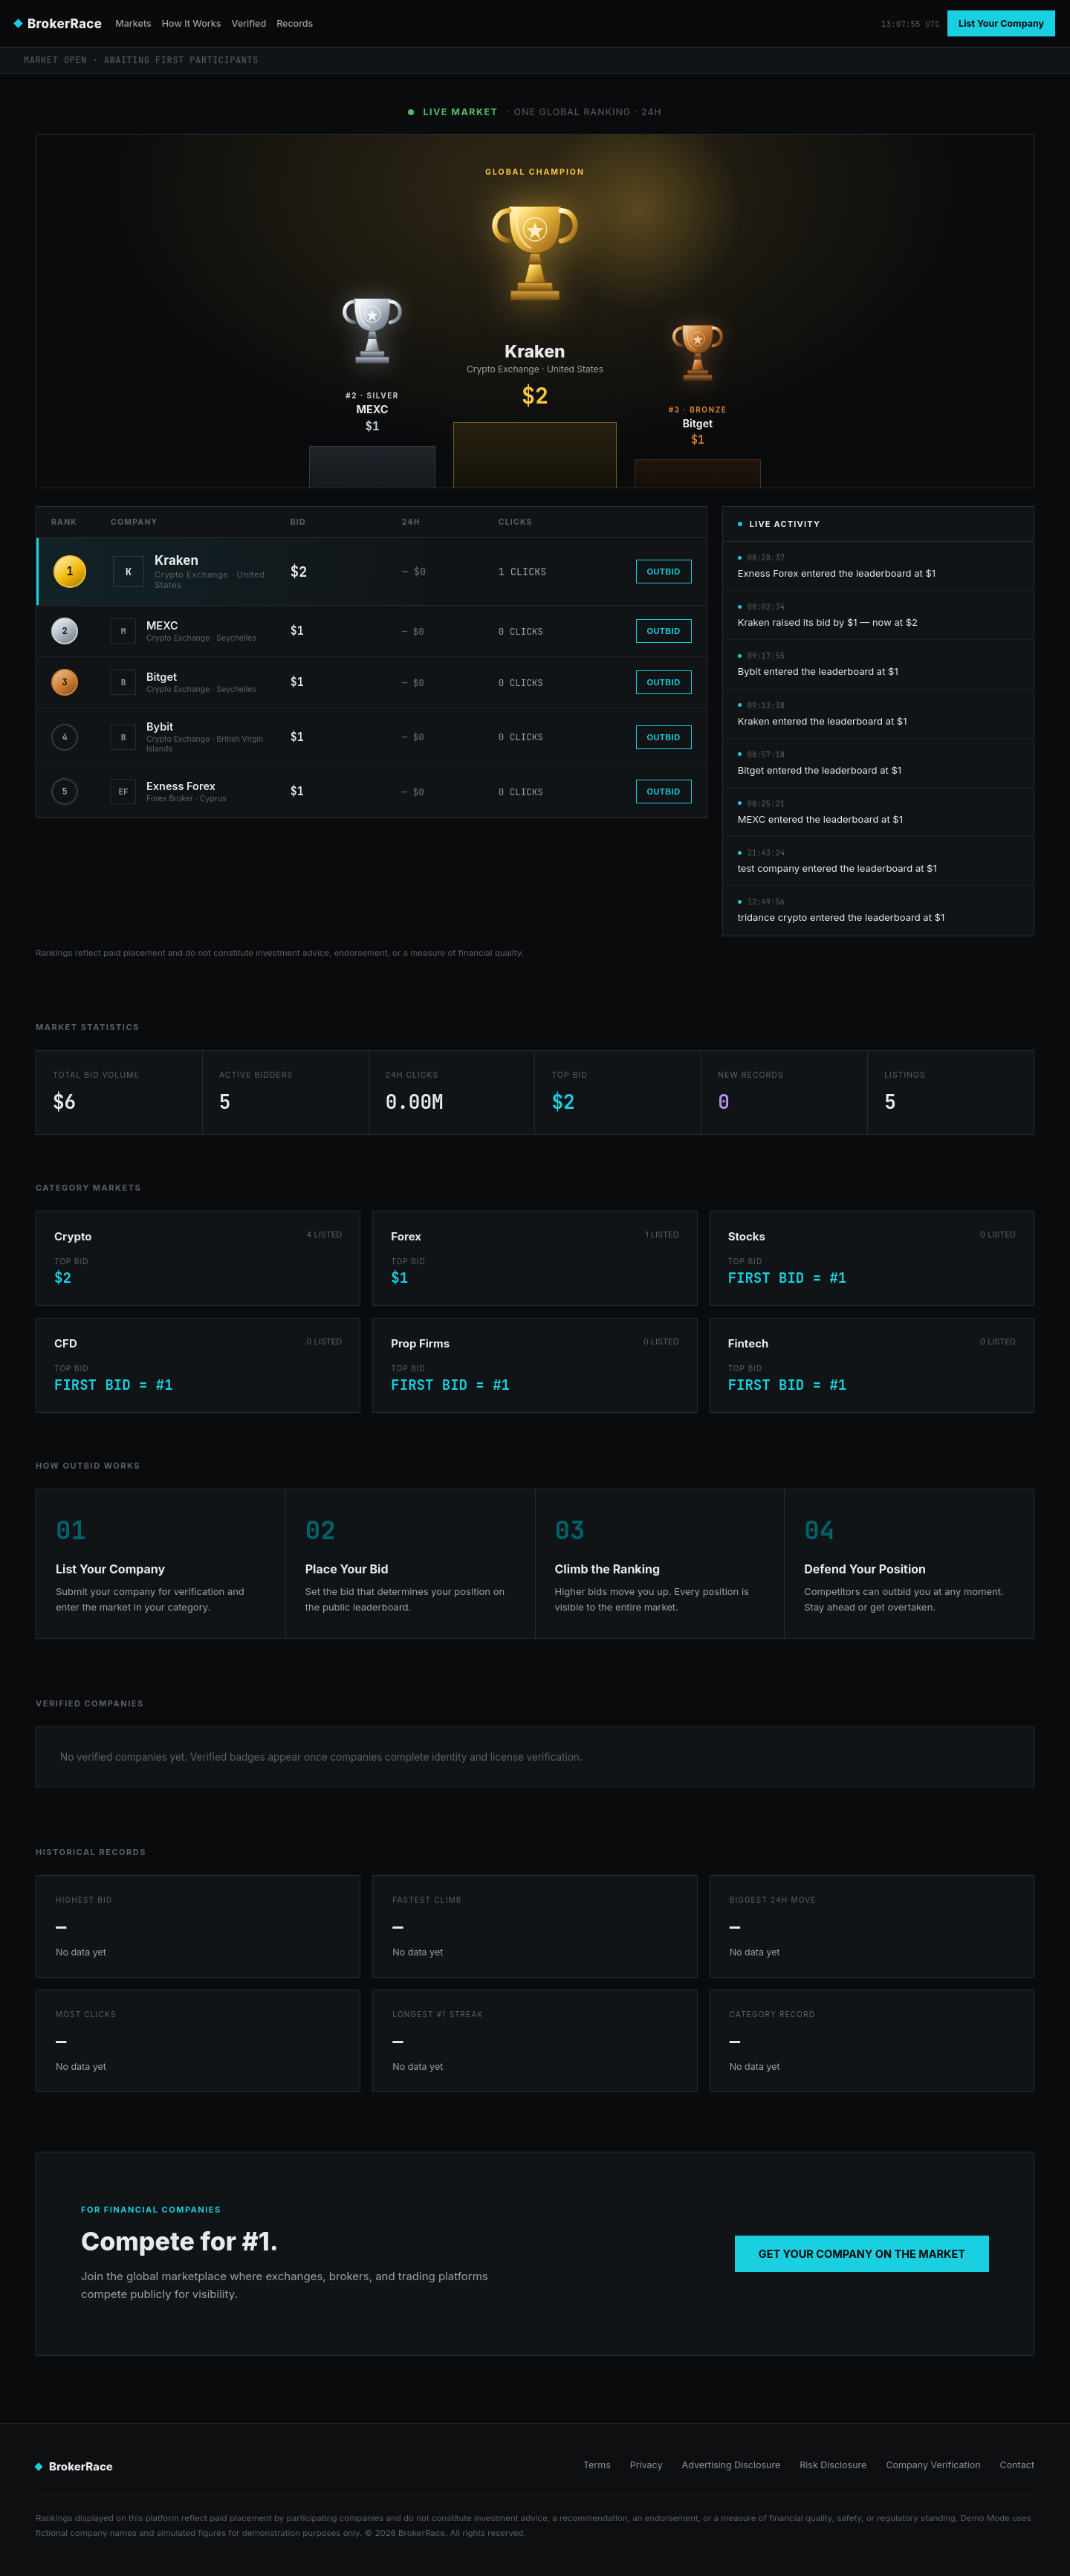Screen dimensions: 1070x2576
Task: Click the Active Bidders stat value
Action: (225, 1101)
